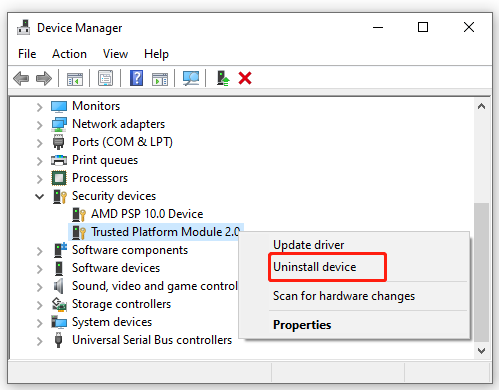Image resolution: width=499 pixels, height=390 pixels.
Task: Select the Monitors tree label
Action: [96, 106]
